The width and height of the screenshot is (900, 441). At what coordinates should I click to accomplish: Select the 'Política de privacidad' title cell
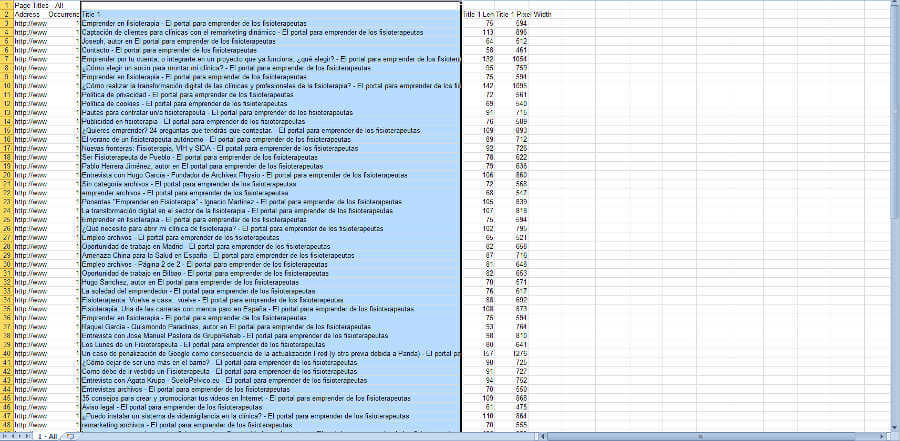(x=270, y=95)
